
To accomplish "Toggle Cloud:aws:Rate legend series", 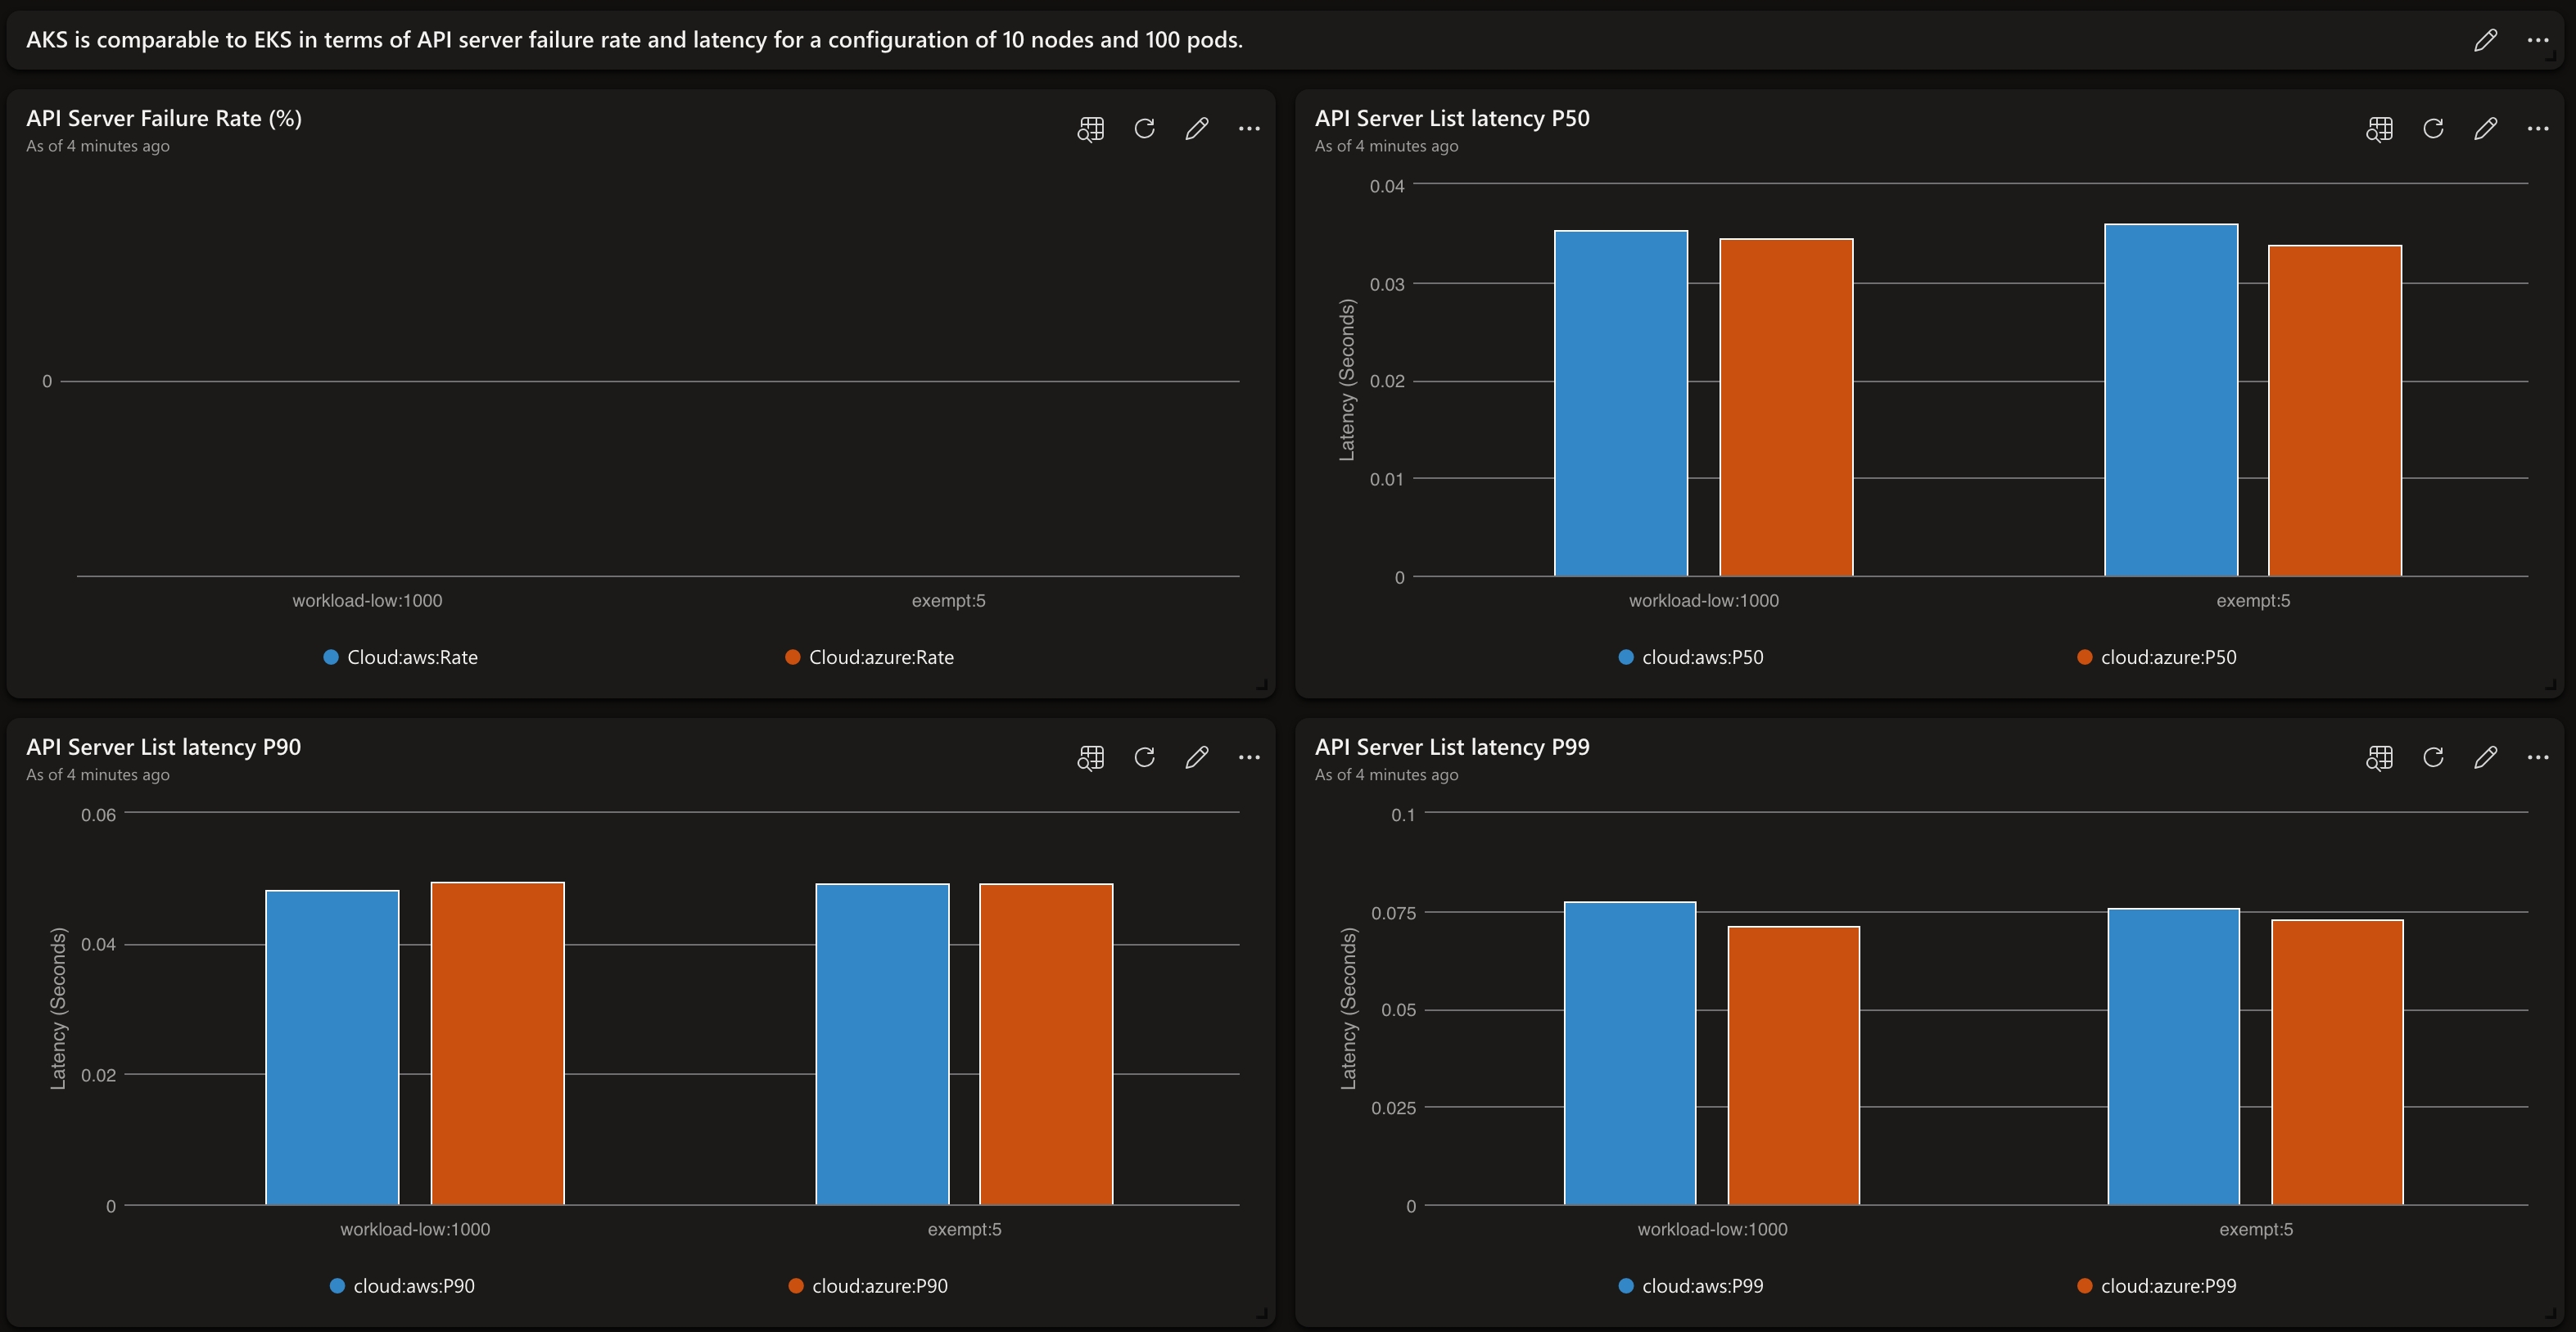I will coord(401,657).
